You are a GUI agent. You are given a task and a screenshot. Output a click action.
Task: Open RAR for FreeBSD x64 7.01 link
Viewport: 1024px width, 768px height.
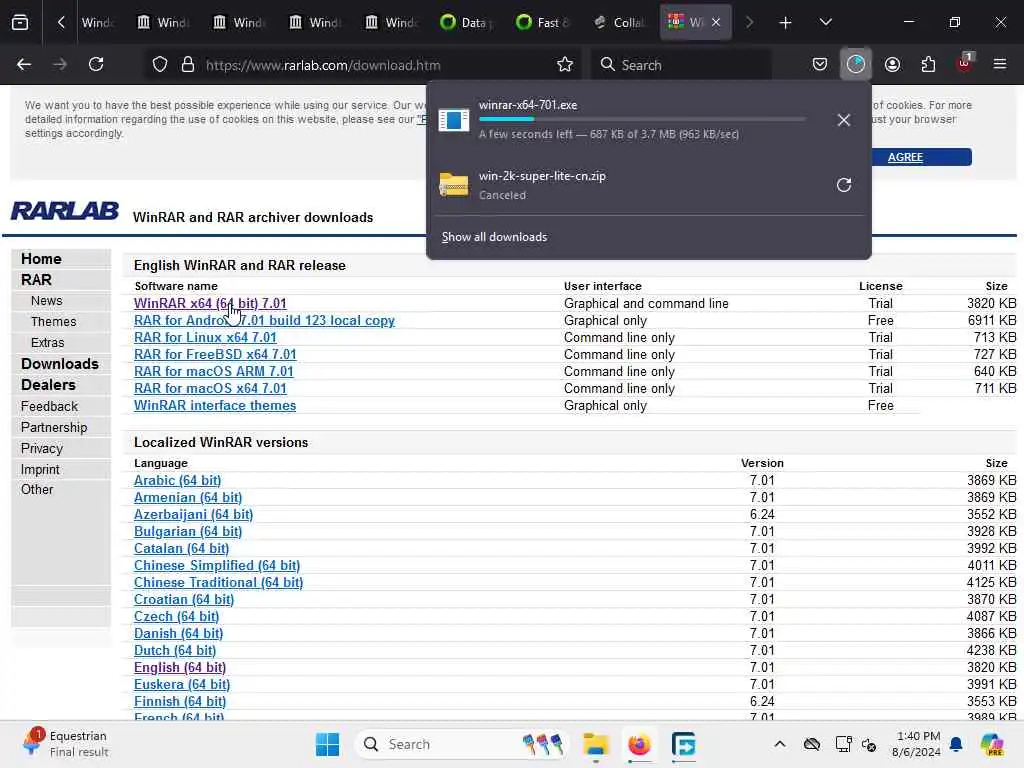(215, 354)
